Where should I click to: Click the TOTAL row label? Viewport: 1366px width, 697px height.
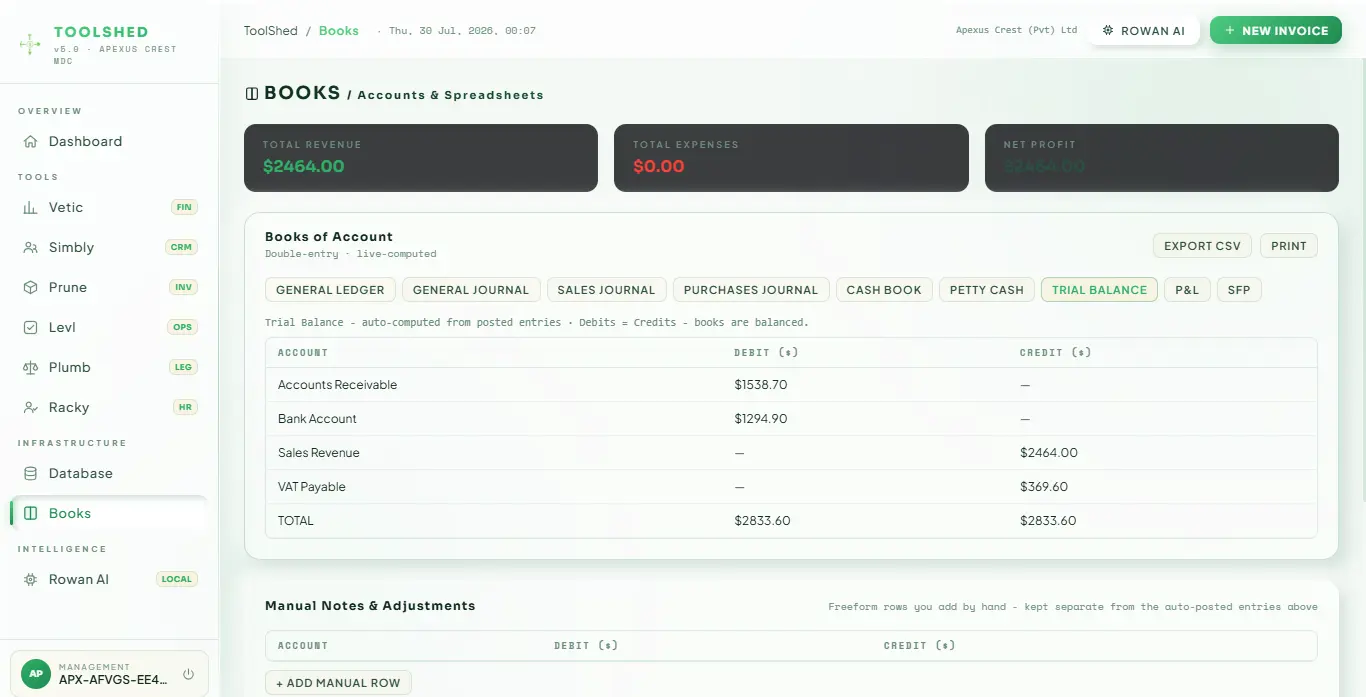click(x=296, y=521)
